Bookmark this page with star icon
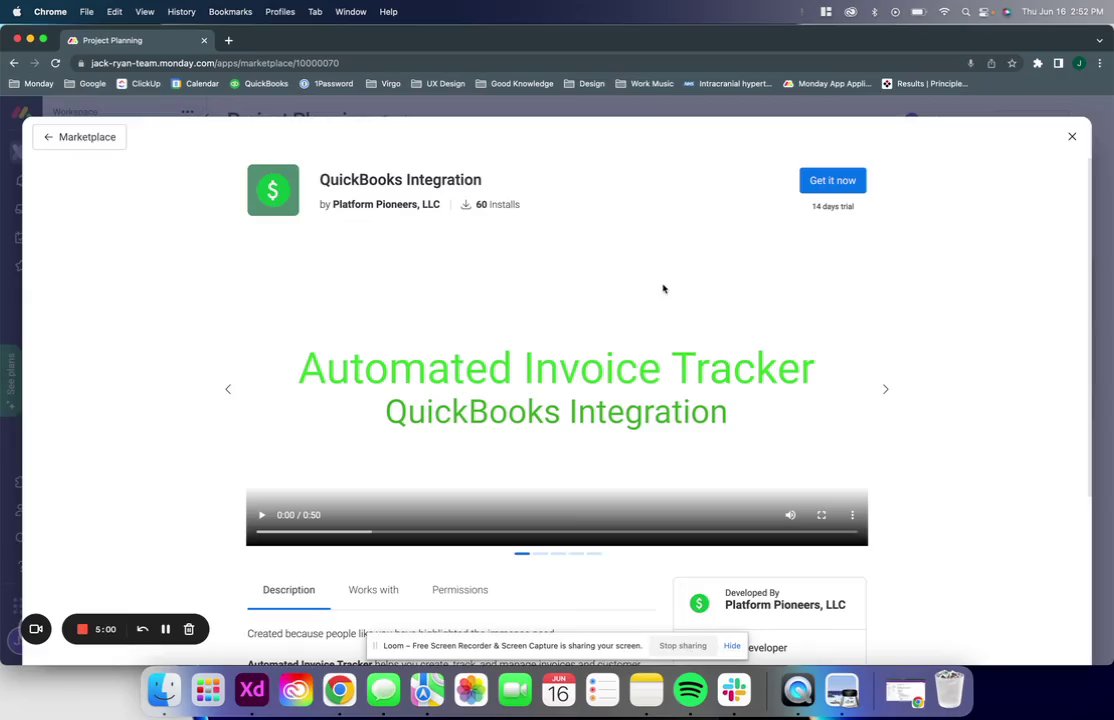The height and width of the screenshot is (720, 1114). point(1012,63)
